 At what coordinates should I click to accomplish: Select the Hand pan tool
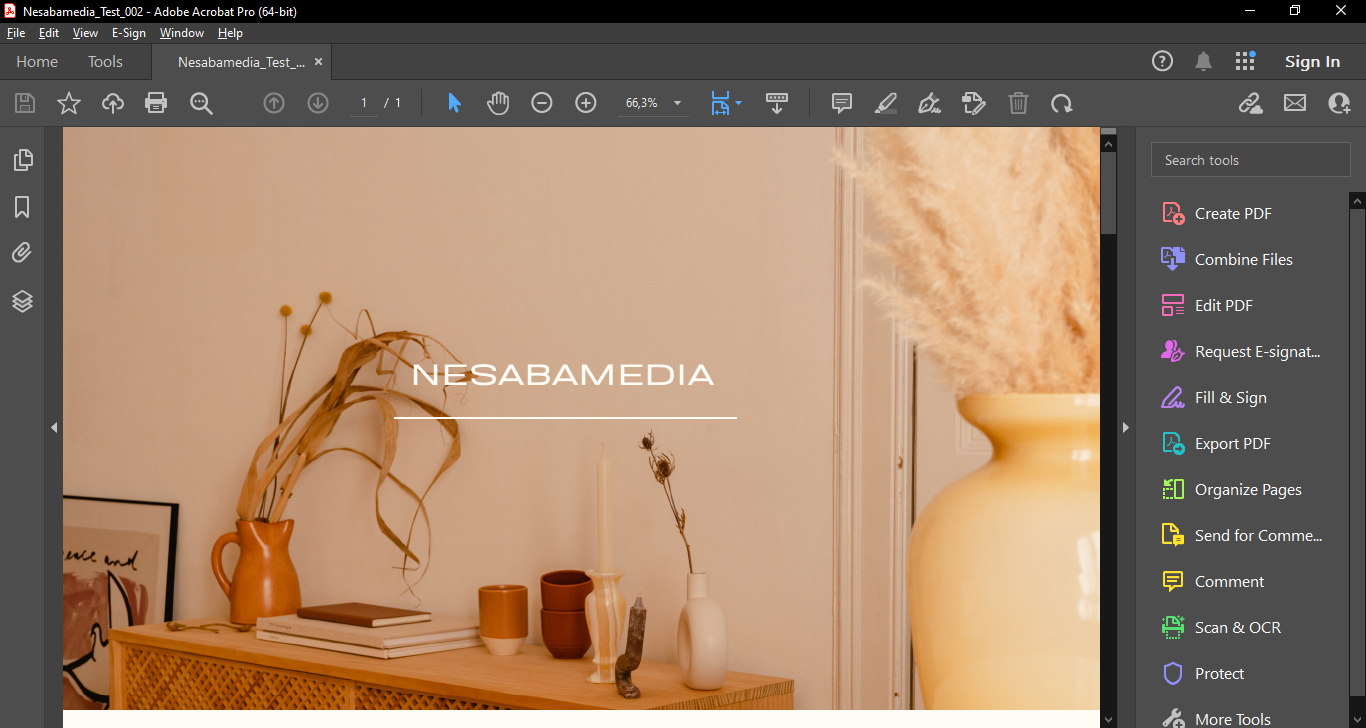pyautogui.click(x=498, y=103)
